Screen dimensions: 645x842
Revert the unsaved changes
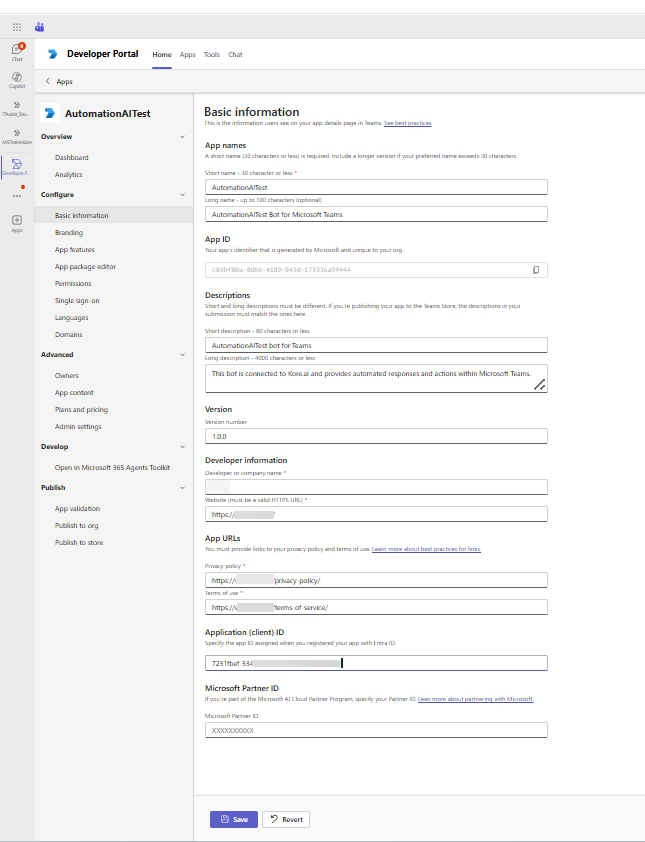click(x=286, y=819)
